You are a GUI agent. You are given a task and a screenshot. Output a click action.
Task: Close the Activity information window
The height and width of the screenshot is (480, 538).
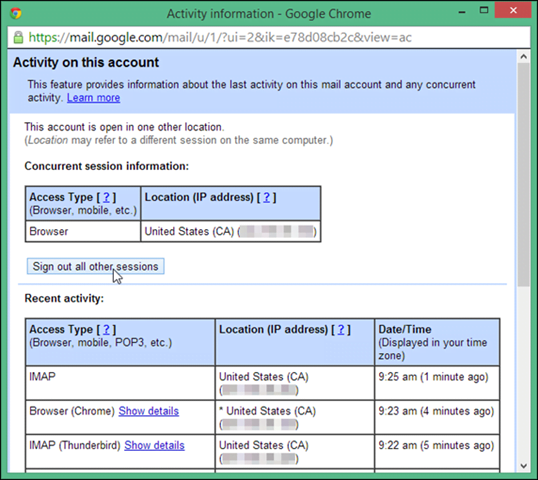coord(513,10)
